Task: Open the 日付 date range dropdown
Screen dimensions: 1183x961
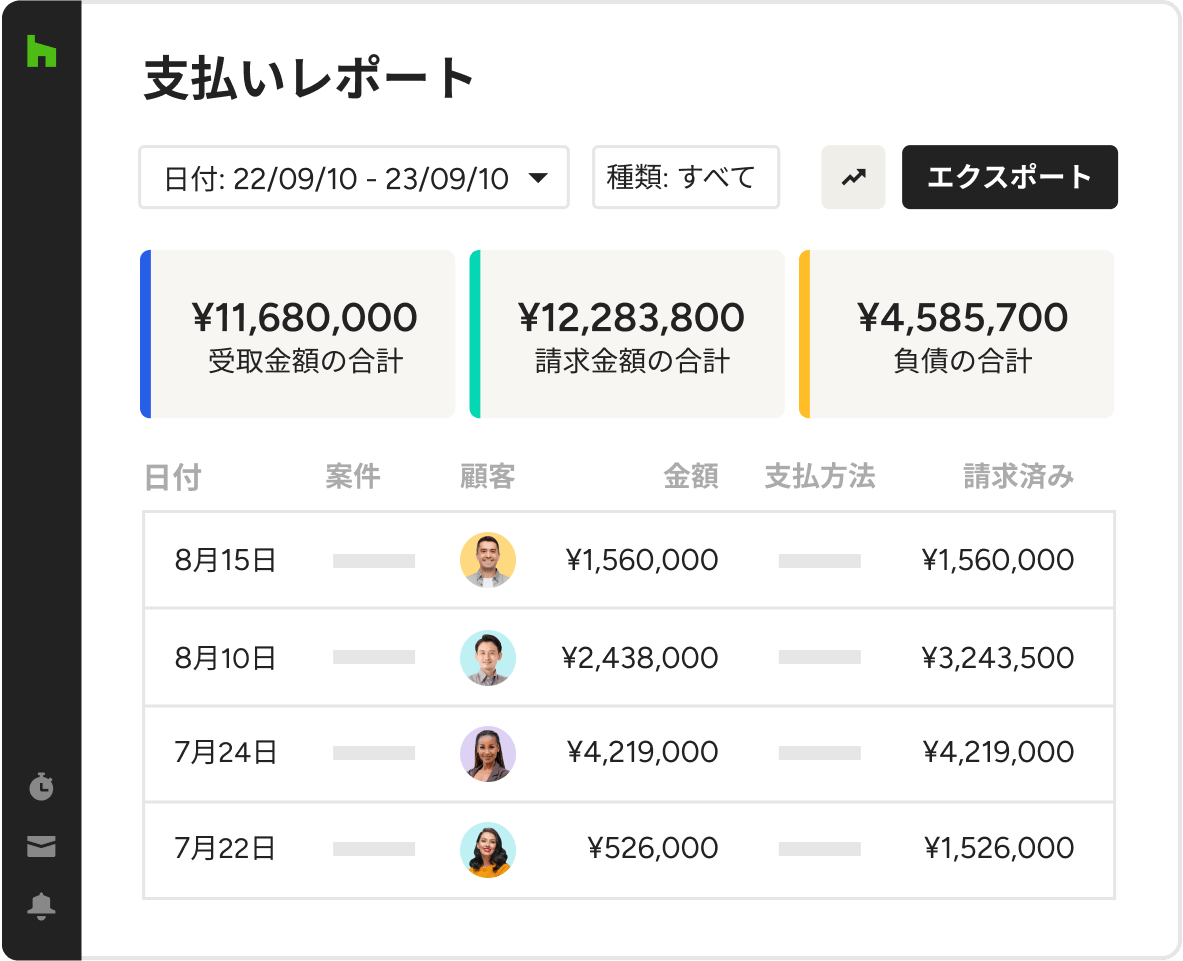Action: 354,177
